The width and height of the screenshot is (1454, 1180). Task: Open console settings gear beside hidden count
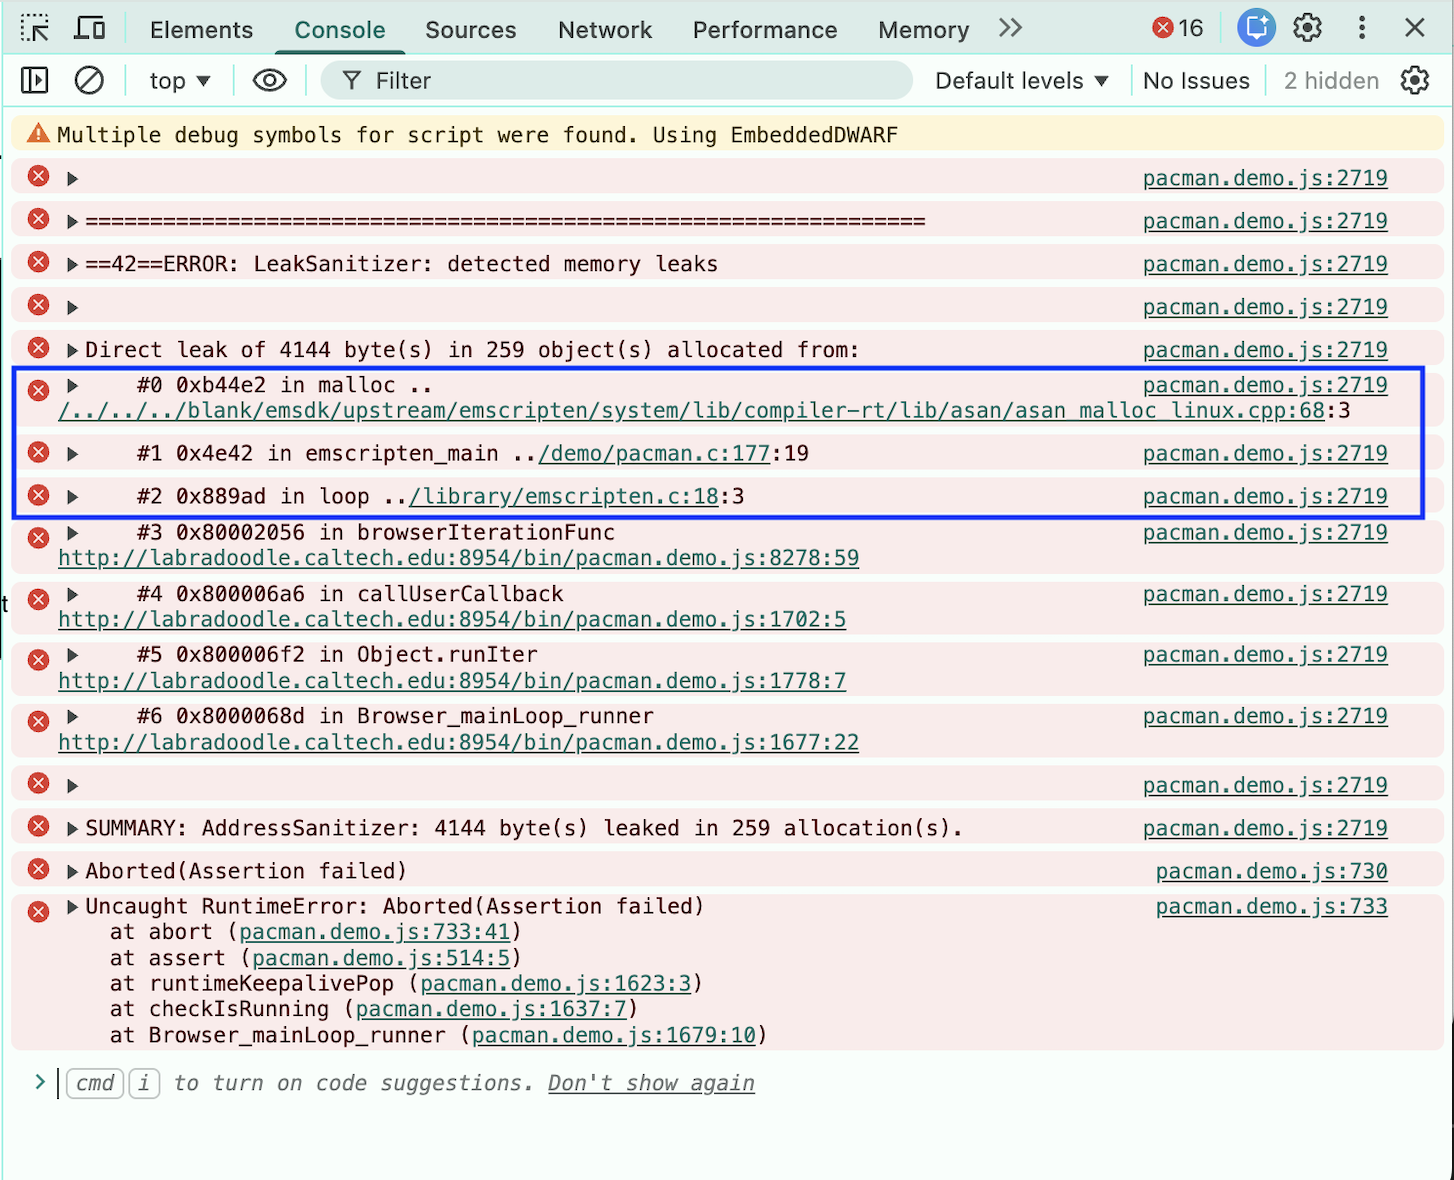1414,80
